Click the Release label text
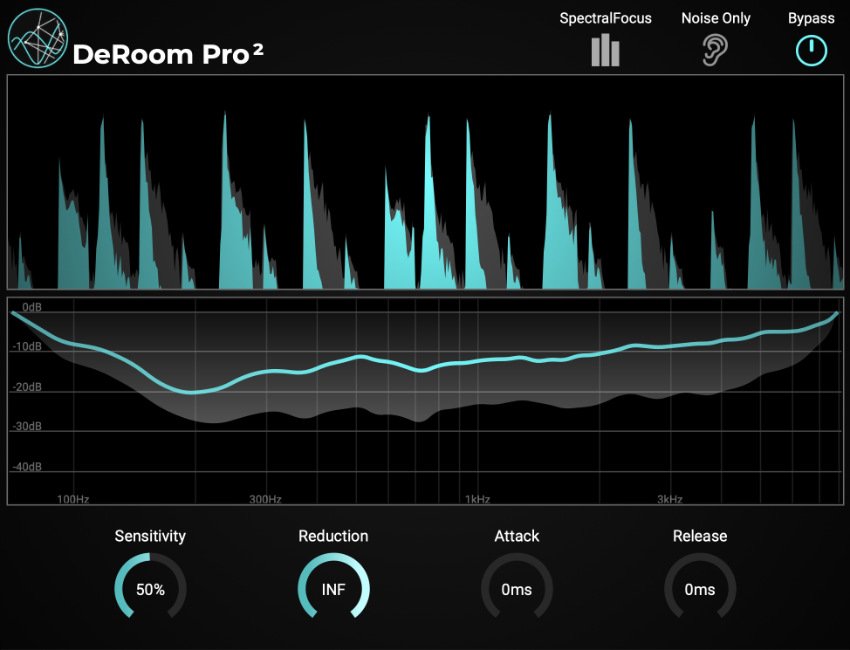The image size is (850, 650). (700, 536)
